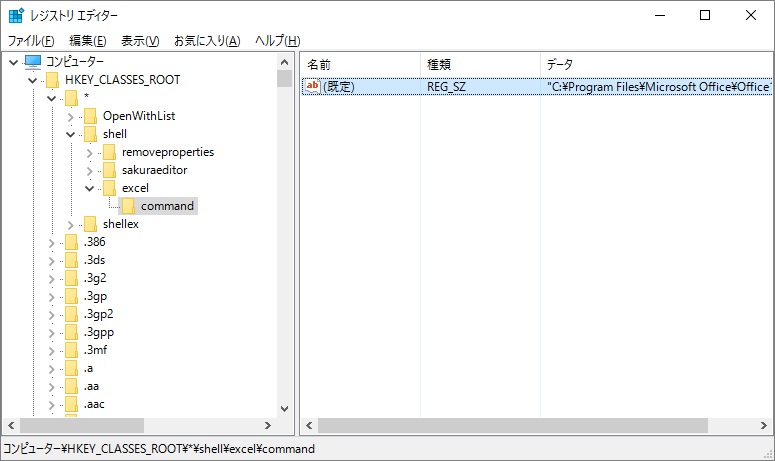Collapse the HKEY_CLASSES_ROOT node
Viewport: 775px width, 461px height.
point(33,80)
